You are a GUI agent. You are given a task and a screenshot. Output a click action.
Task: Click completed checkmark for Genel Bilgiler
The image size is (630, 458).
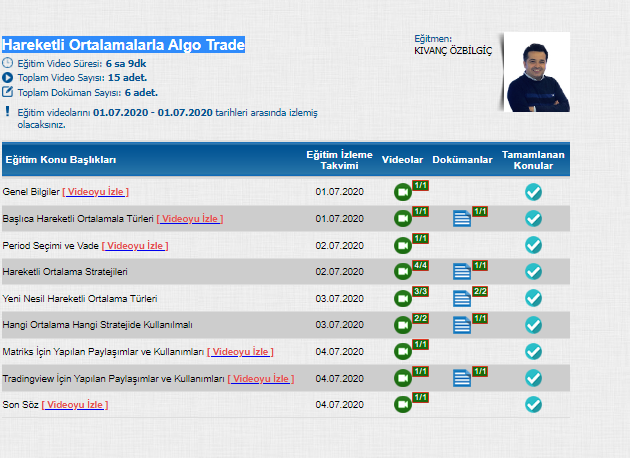pos(533,192)
